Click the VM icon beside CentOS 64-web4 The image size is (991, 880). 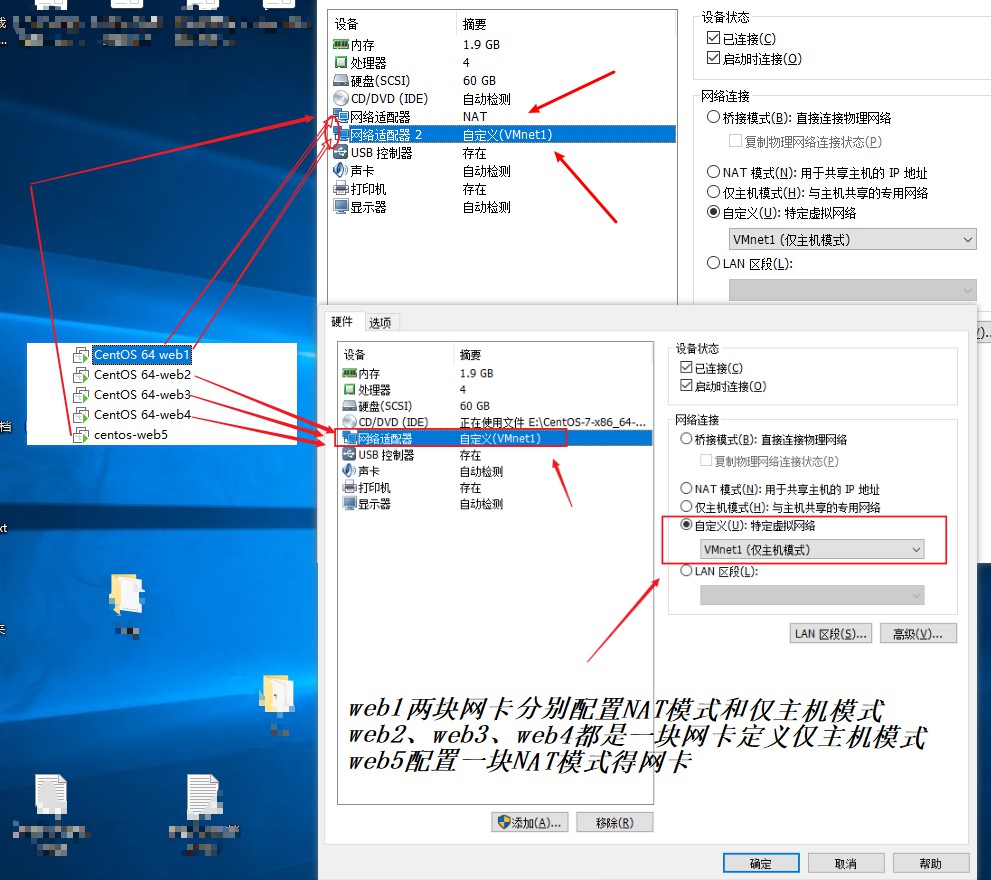pos(81,415)
